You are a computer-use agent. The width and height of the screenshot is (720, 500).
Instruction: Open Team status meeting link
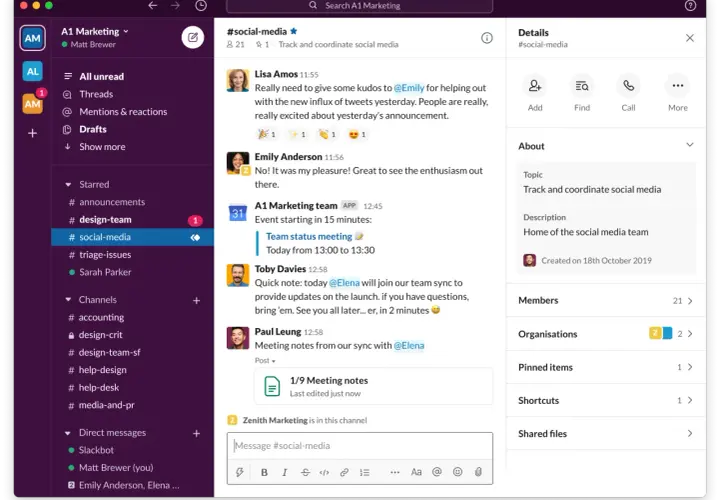pyautogui.click(x=309, y=236)
